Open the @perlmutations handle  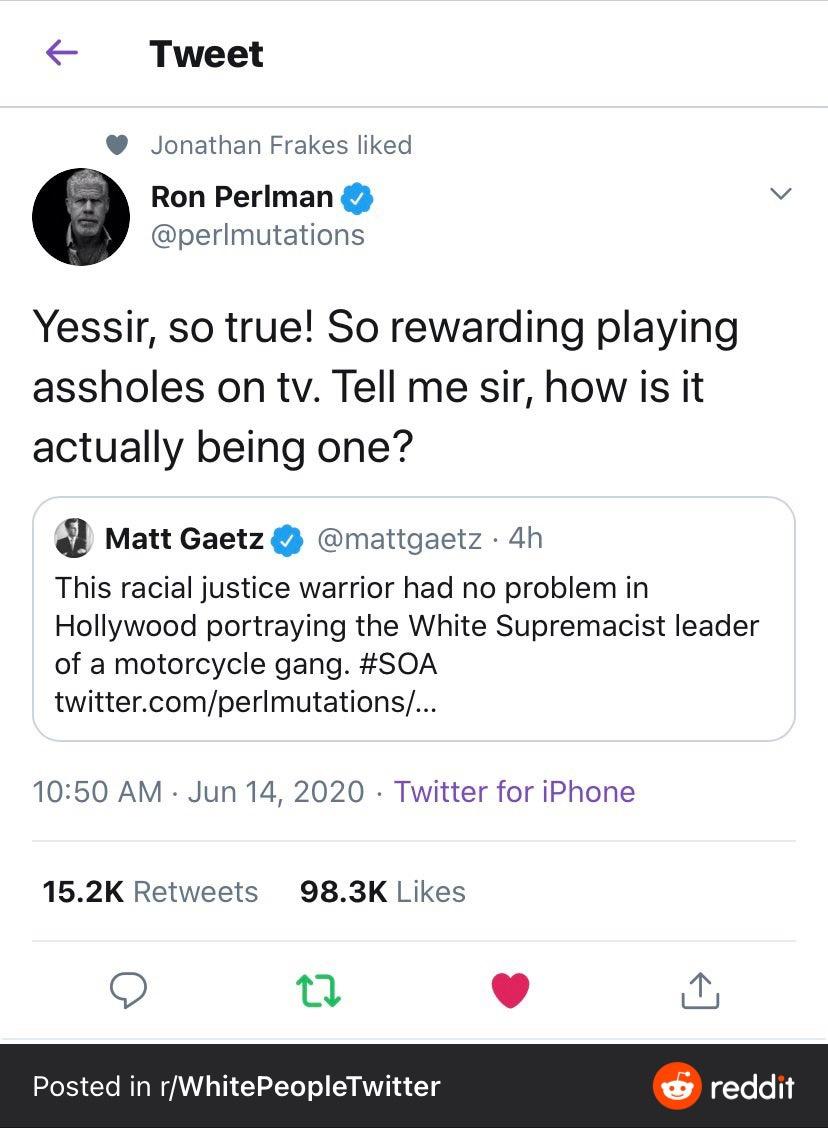coord(257,235)
